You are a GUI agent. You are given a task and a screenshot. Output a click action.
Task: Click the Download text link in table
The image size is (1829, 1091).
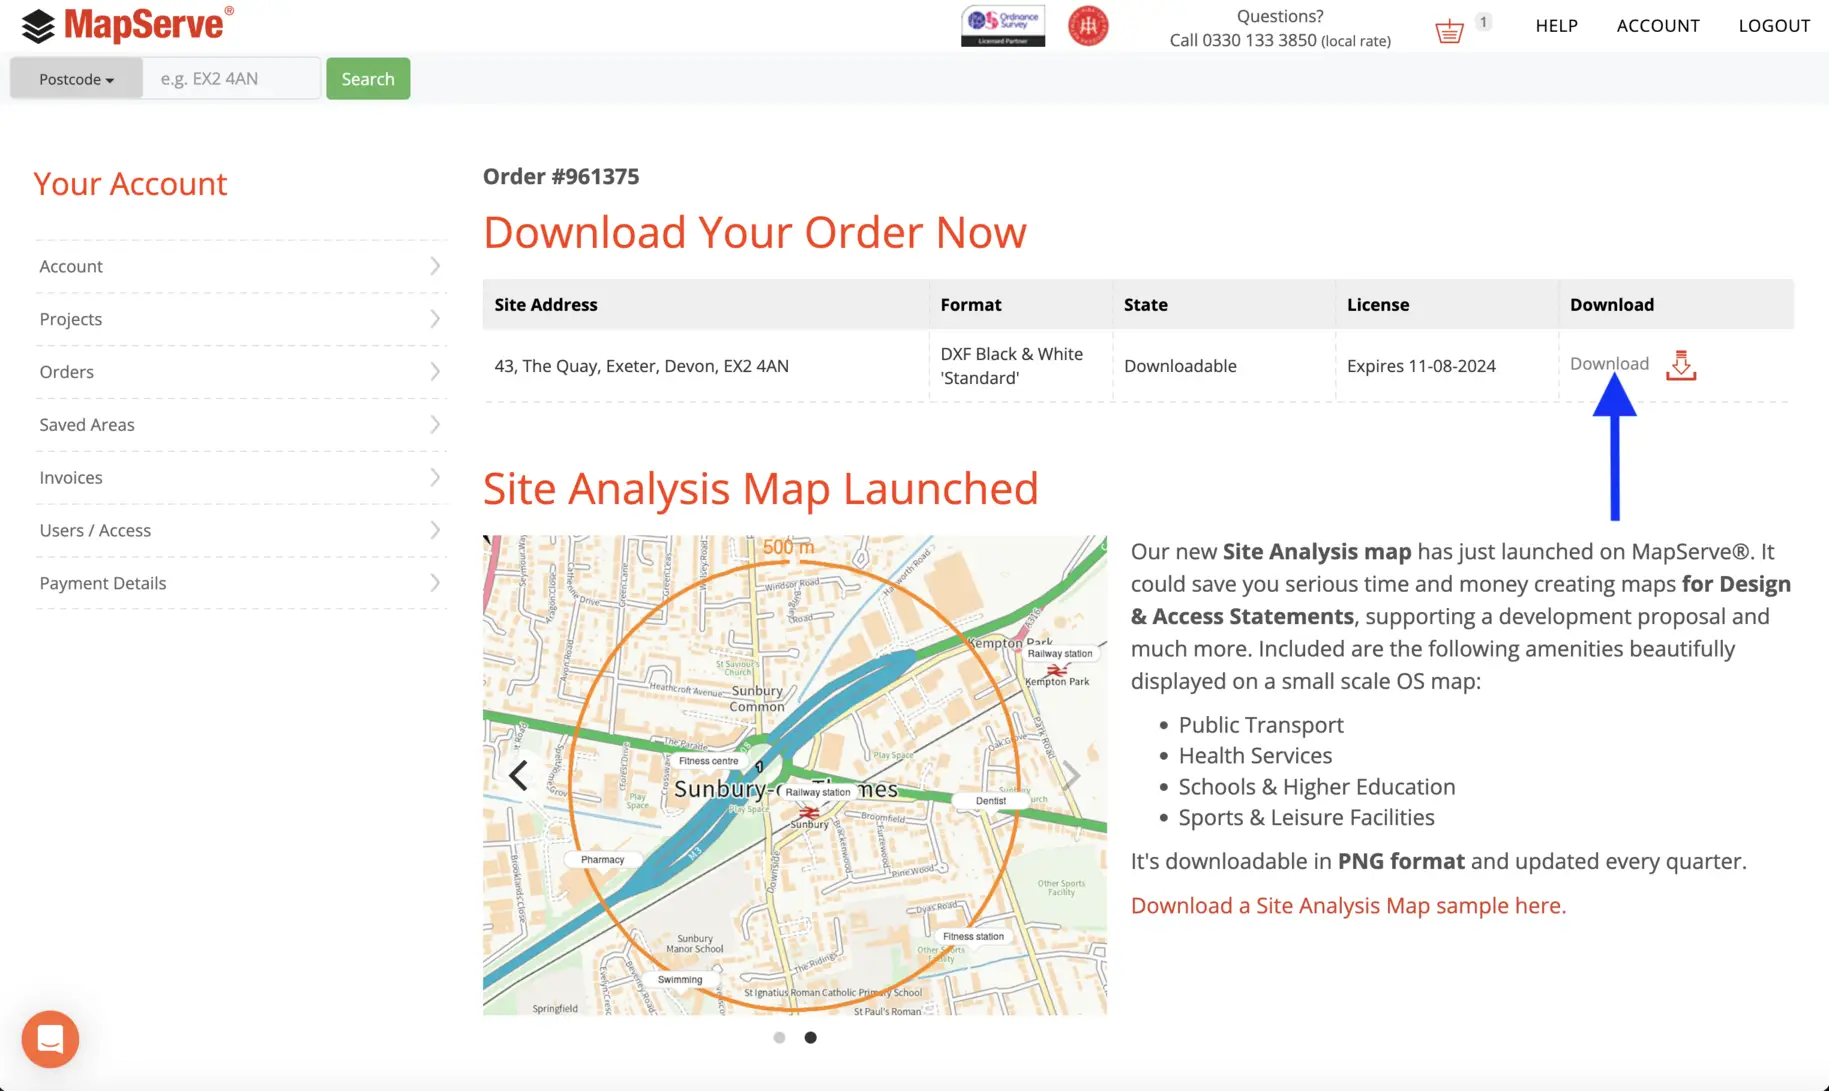1609,364
